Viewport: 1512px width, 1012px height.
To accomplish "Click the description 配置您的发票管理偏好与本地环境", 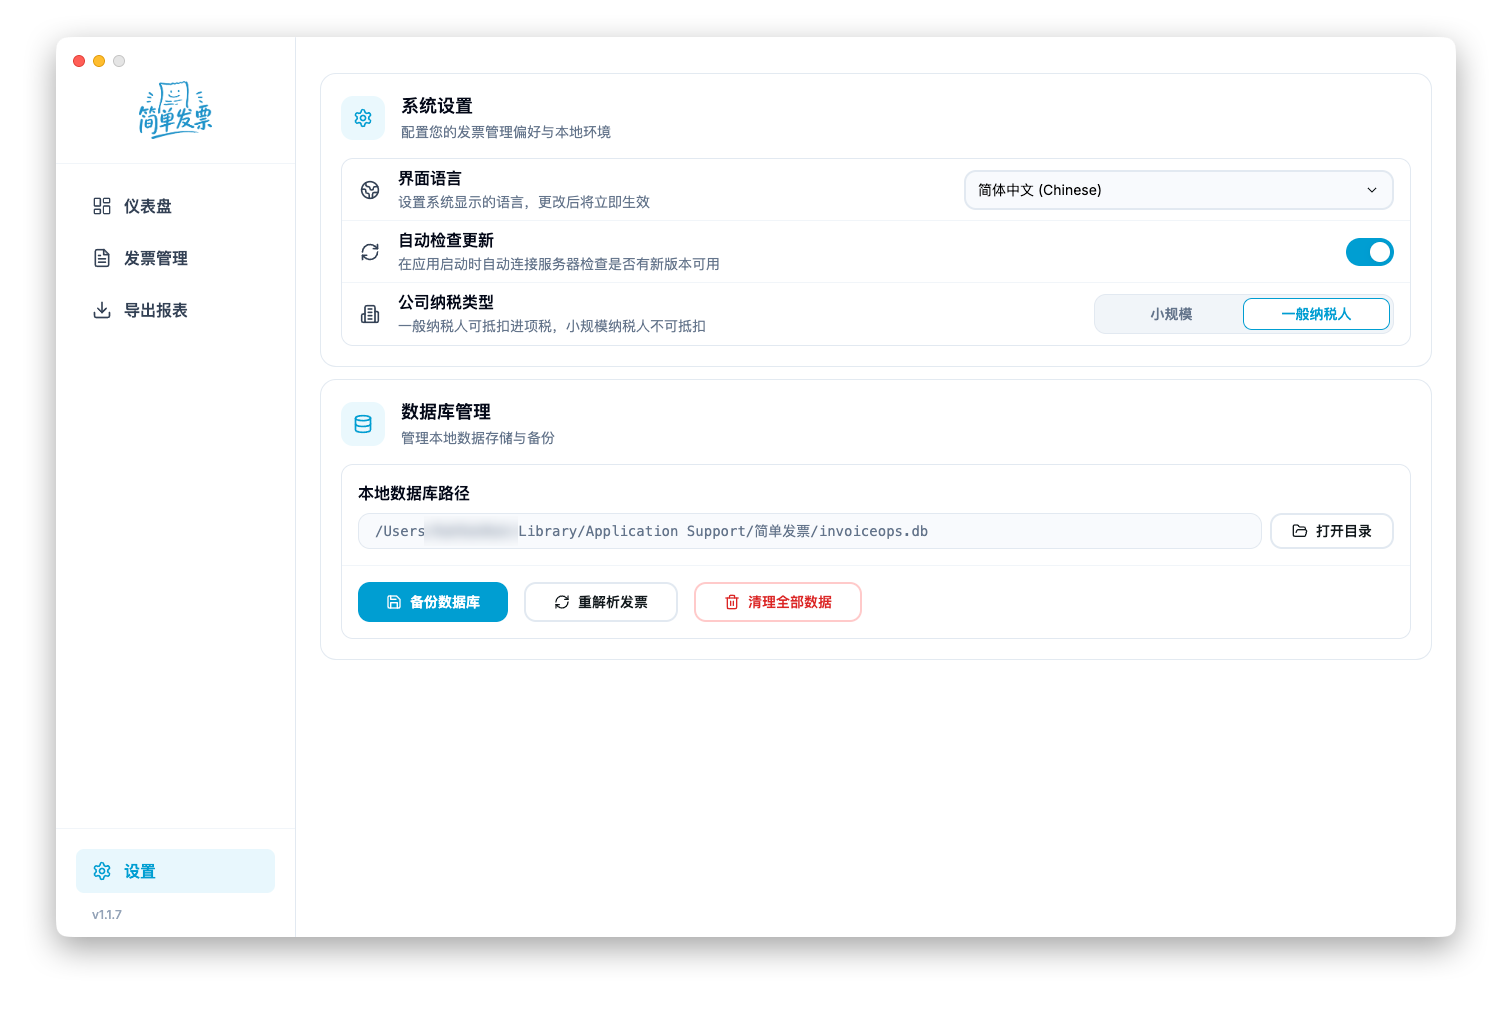I will coord(506,132).
